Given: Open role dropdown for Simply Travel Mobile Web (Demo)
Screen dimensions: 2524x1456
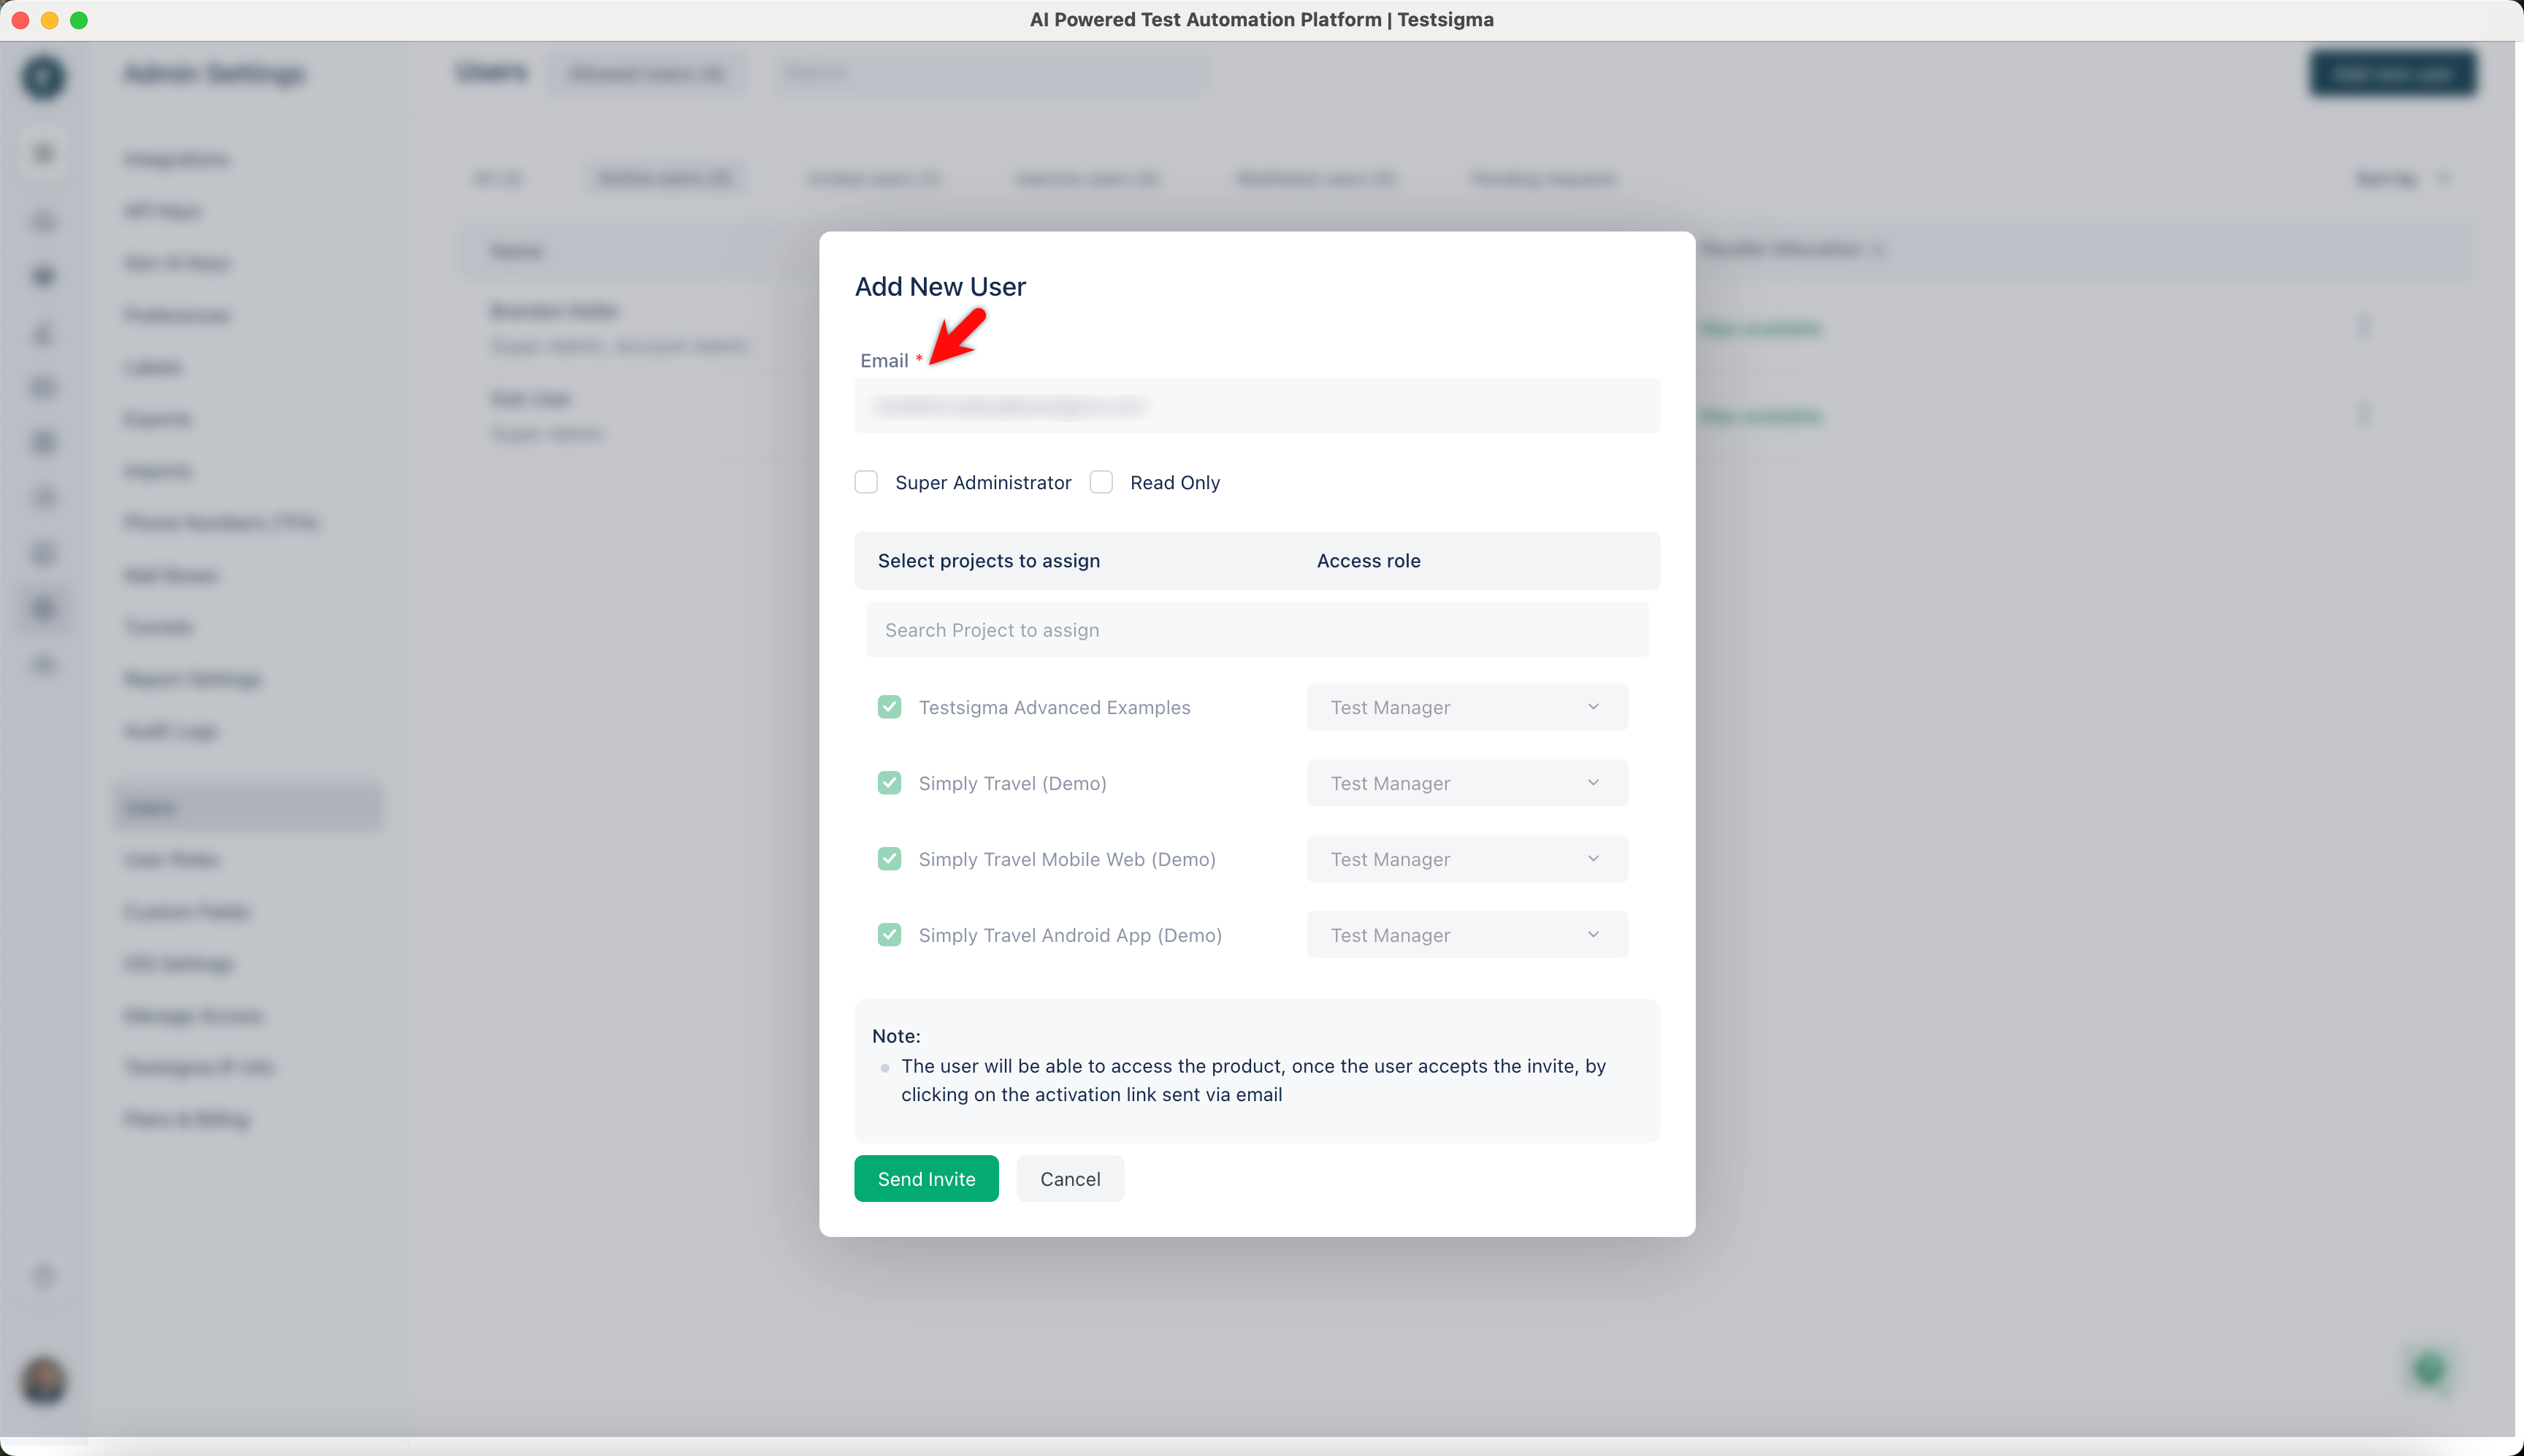Looking at the screenshot, I should point(1467,859).
